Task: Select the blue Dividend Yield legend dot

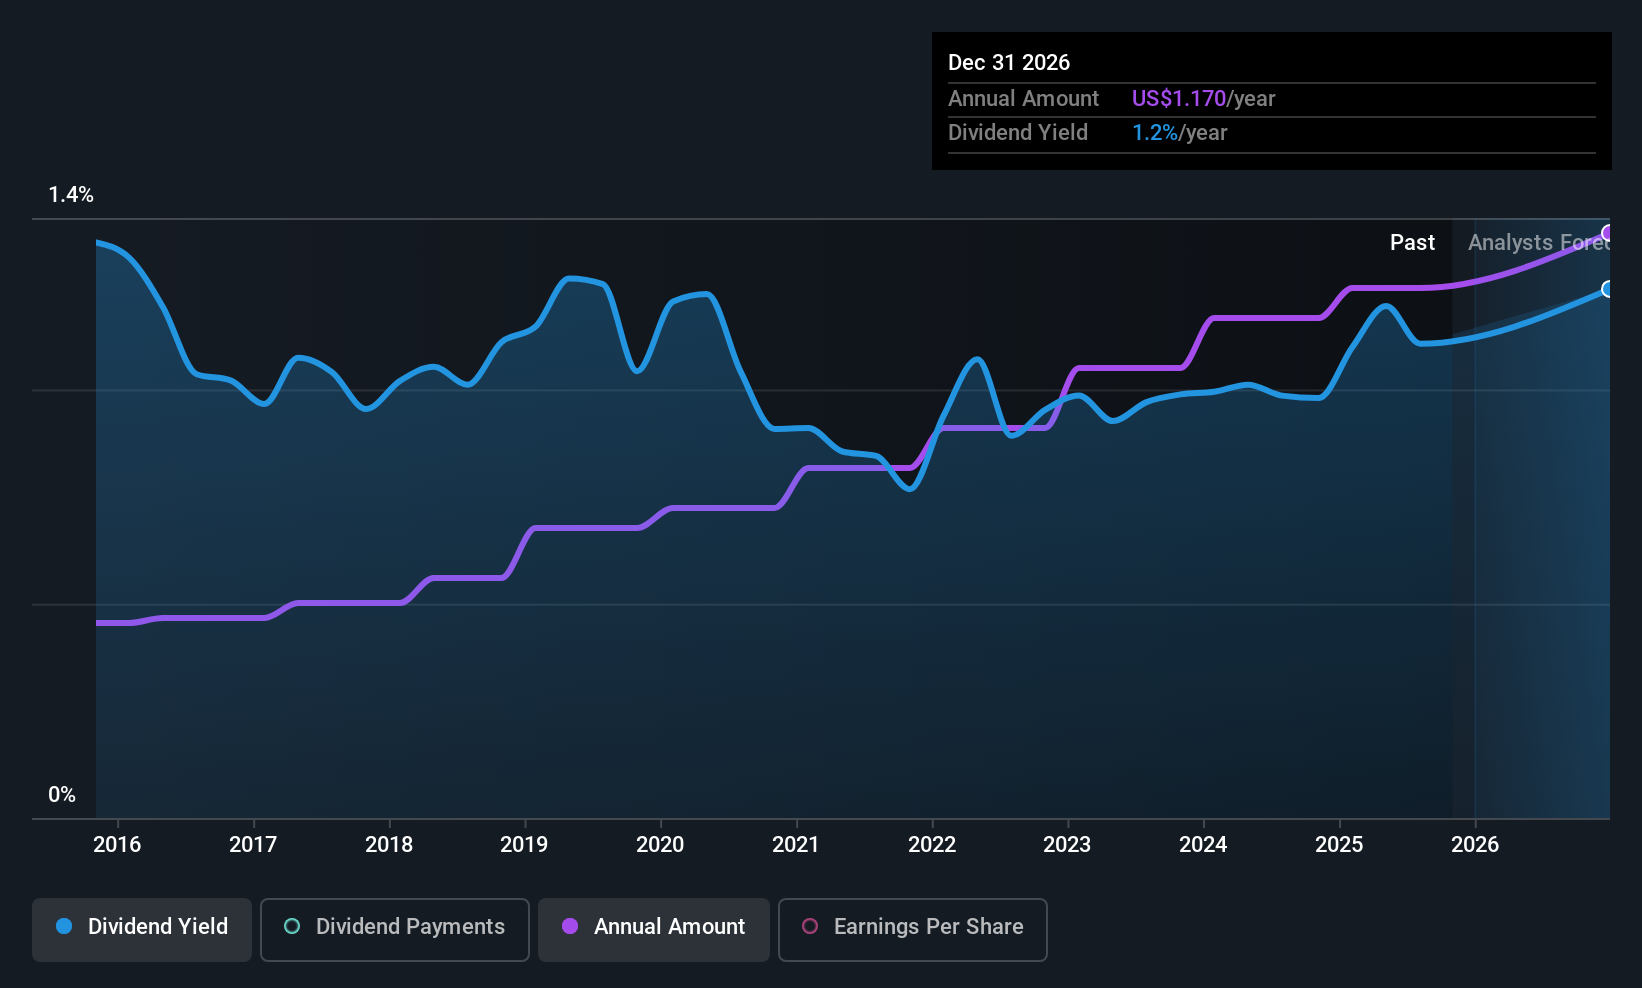Action: (x=64, y=927)
